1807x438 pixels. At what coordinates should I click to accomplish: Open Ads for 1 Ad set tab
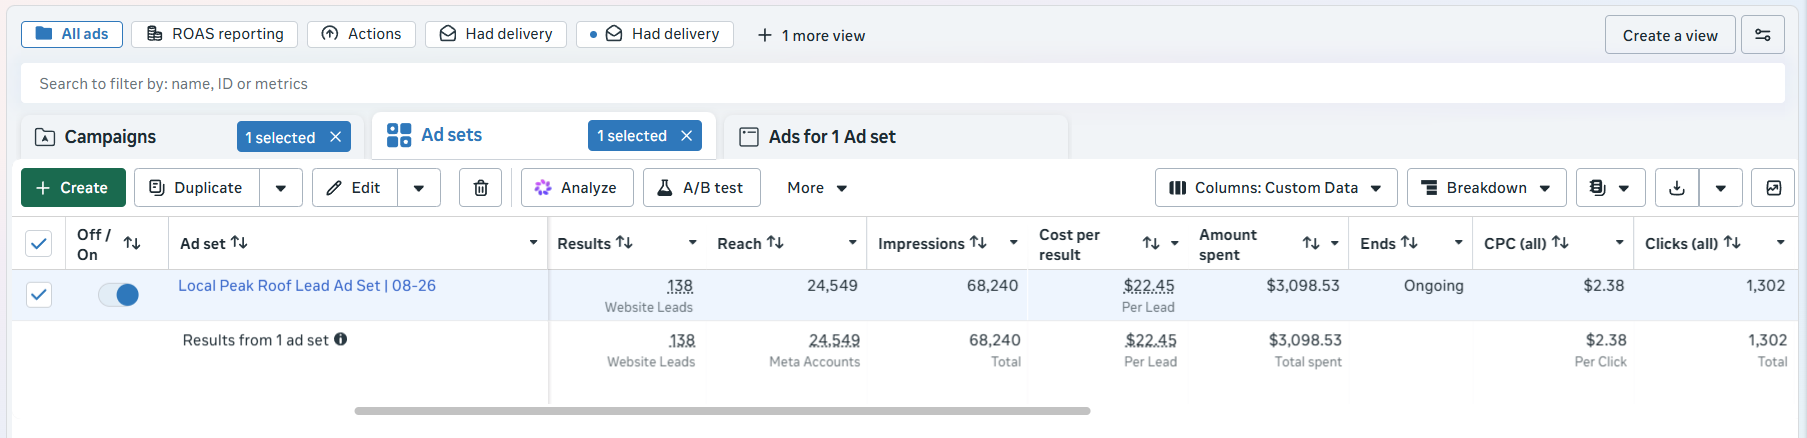(832, 137)
